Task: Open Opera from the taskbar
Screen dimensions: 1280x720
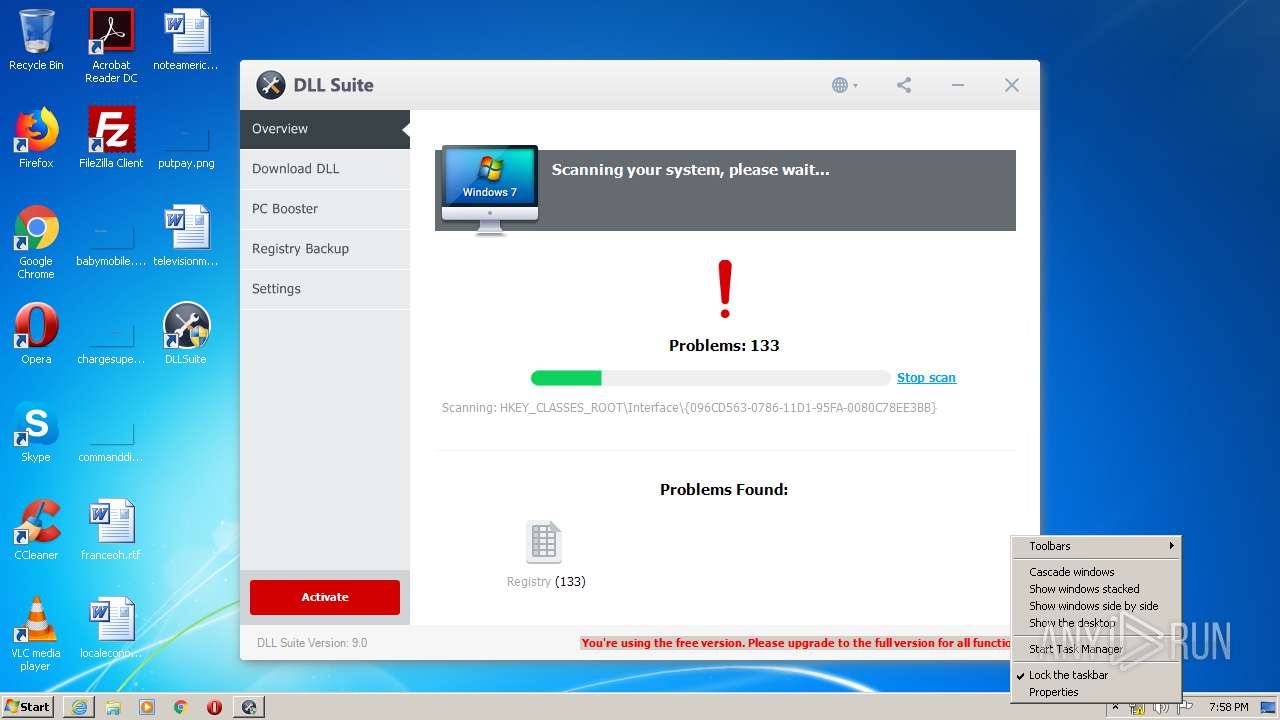Action: pos(214,707)
